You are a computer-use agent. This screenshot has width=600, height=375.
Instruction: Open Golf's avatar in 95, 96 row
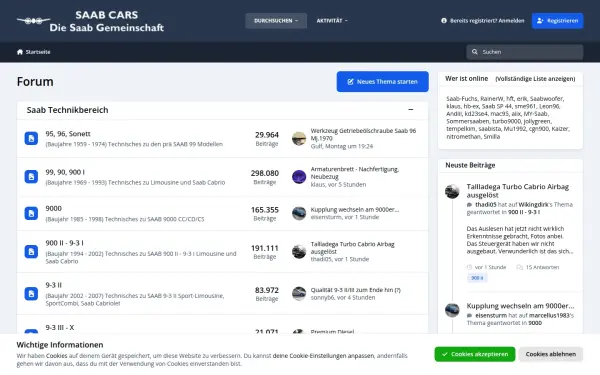(x=299, y=138)
